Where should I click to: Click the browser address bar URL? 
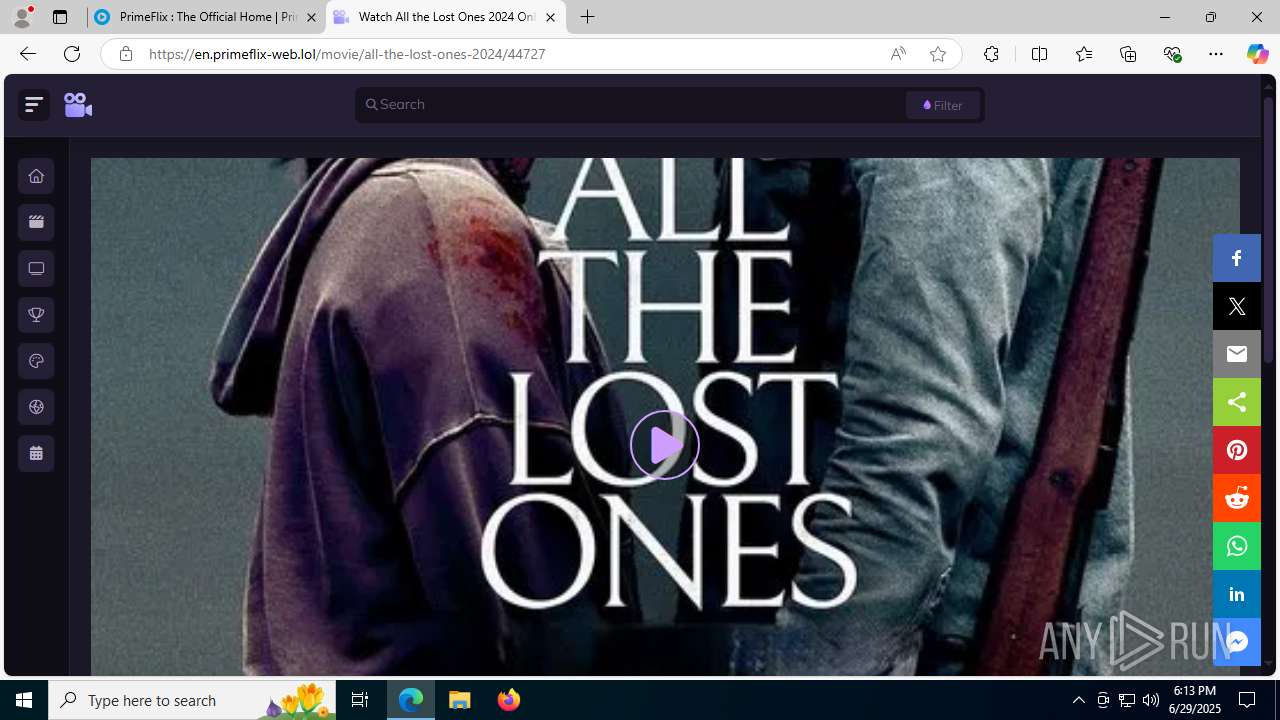pos(347,54)
